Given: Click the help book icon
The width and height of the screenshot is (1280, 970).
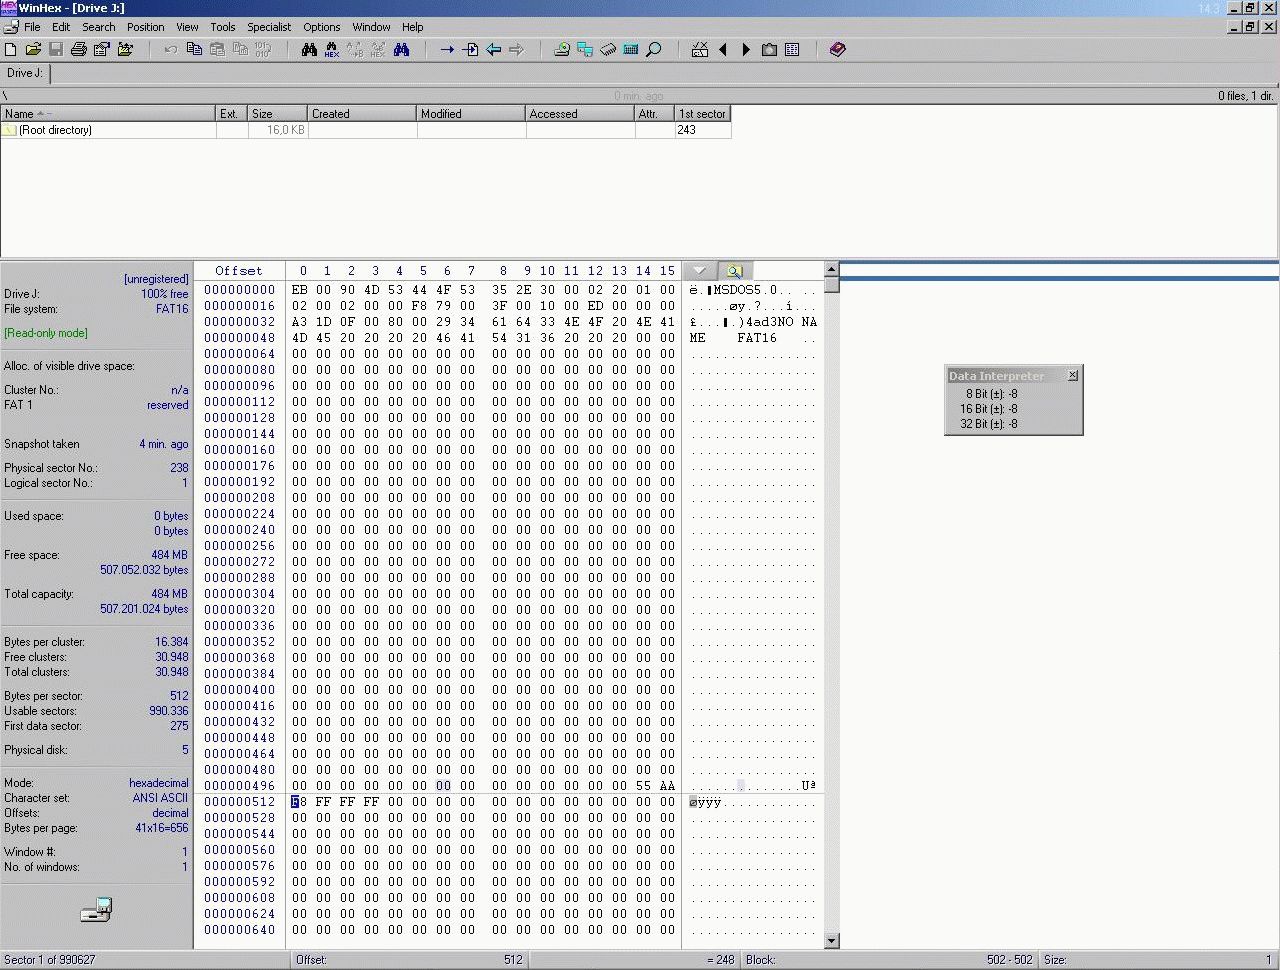Looking at the screenshot, I should [x=838, y=49].
